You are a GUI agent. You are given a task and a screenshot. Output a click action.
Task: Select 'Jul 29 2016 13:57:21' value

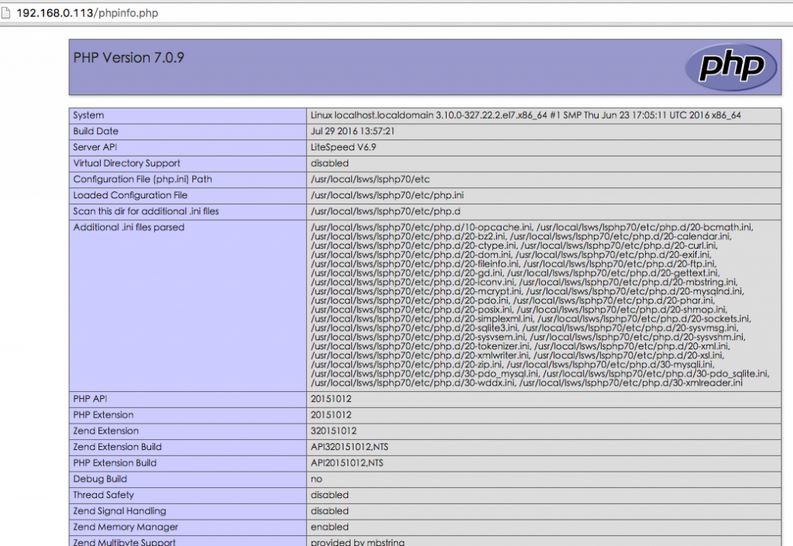[353, 131]
